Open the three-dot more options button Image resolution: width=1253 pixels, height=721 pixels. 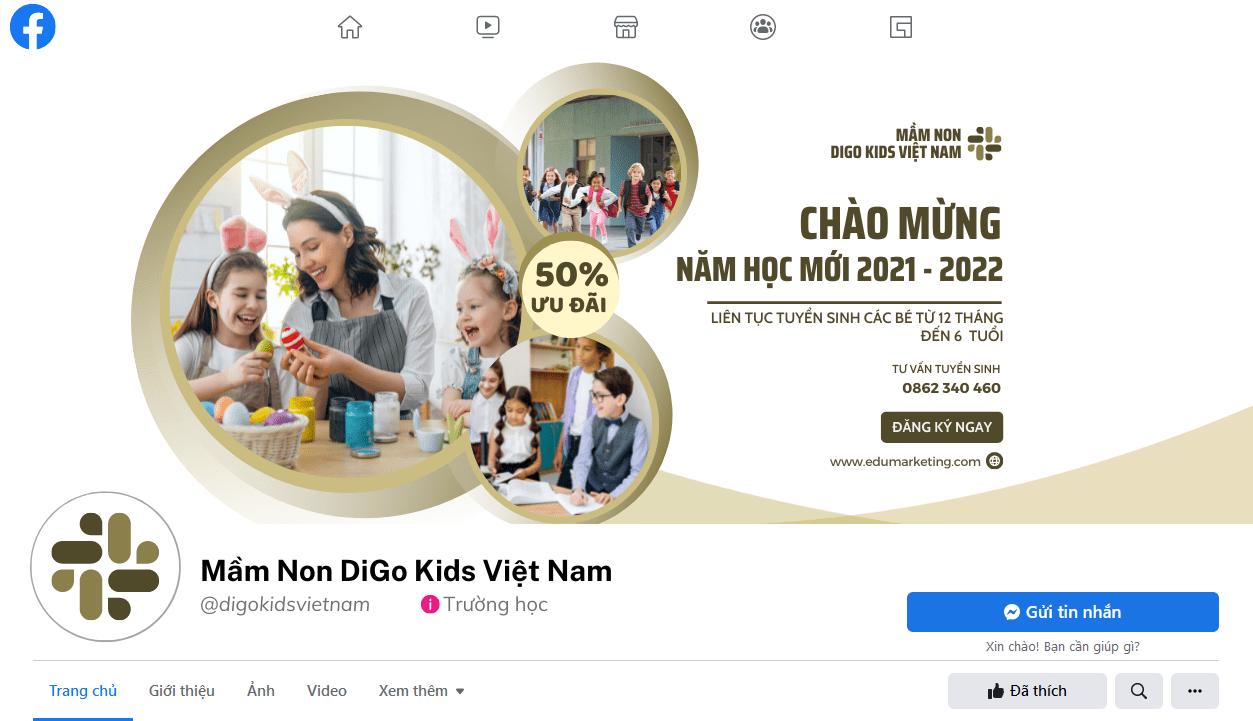click(1195, 691)
